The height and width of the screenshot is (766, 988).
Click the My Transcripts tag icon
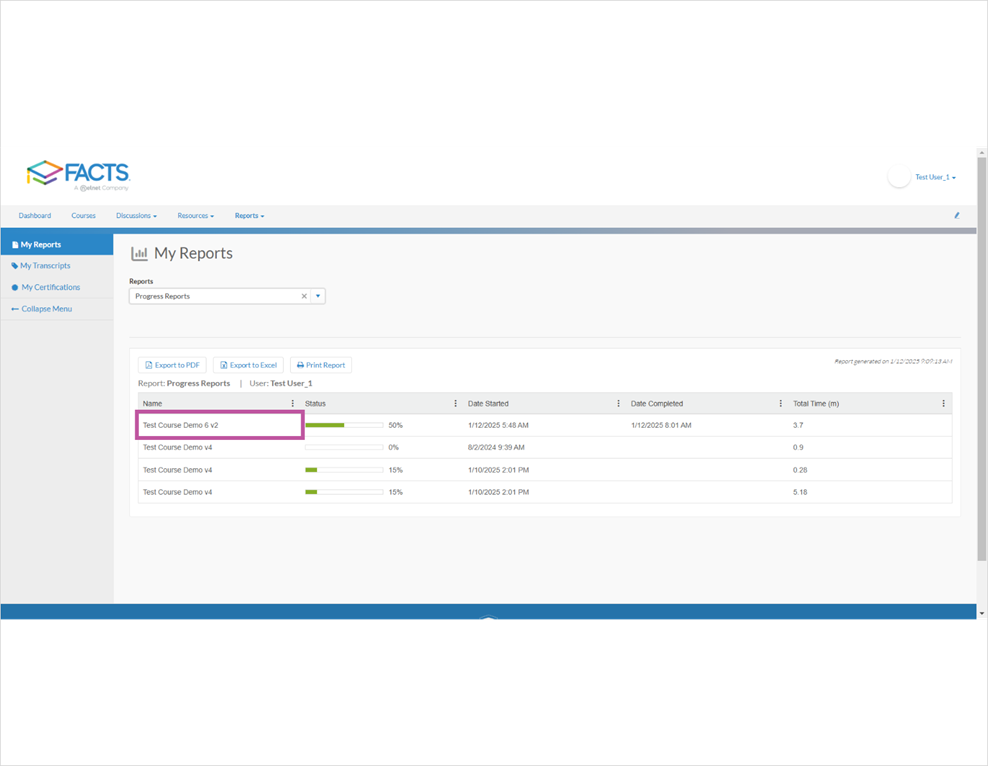(14, 265)
